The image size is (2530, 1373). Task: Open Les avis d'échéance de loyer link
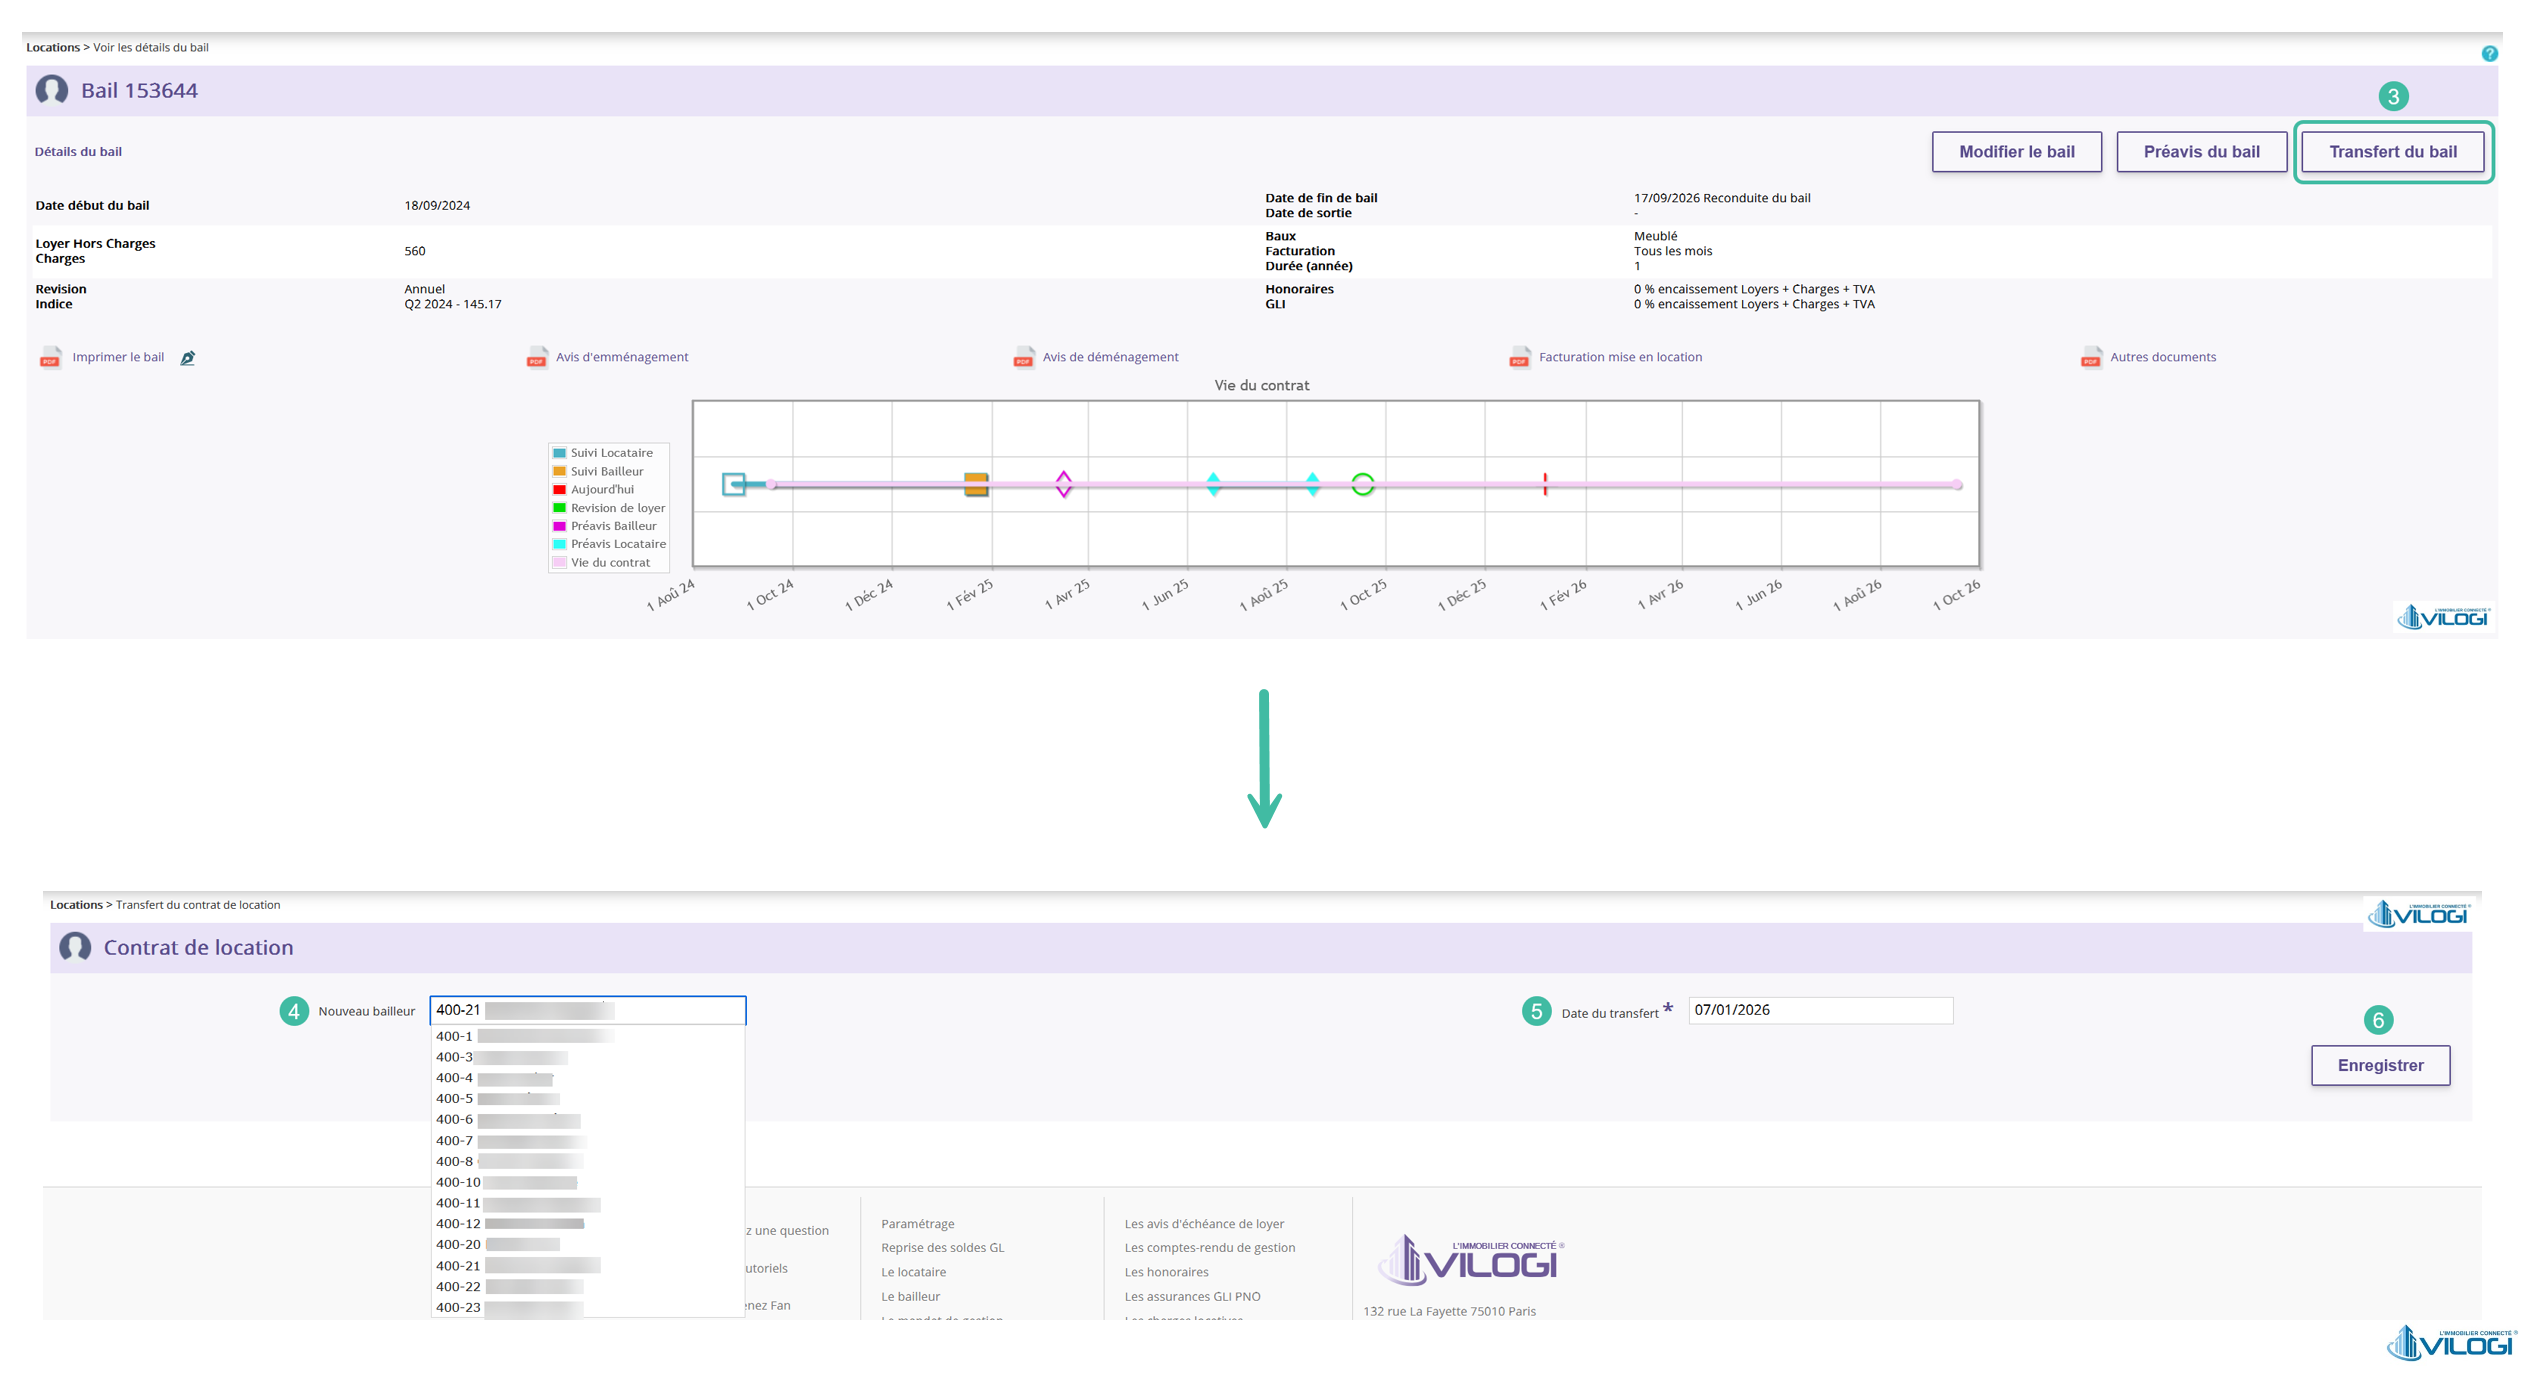1204,1224
